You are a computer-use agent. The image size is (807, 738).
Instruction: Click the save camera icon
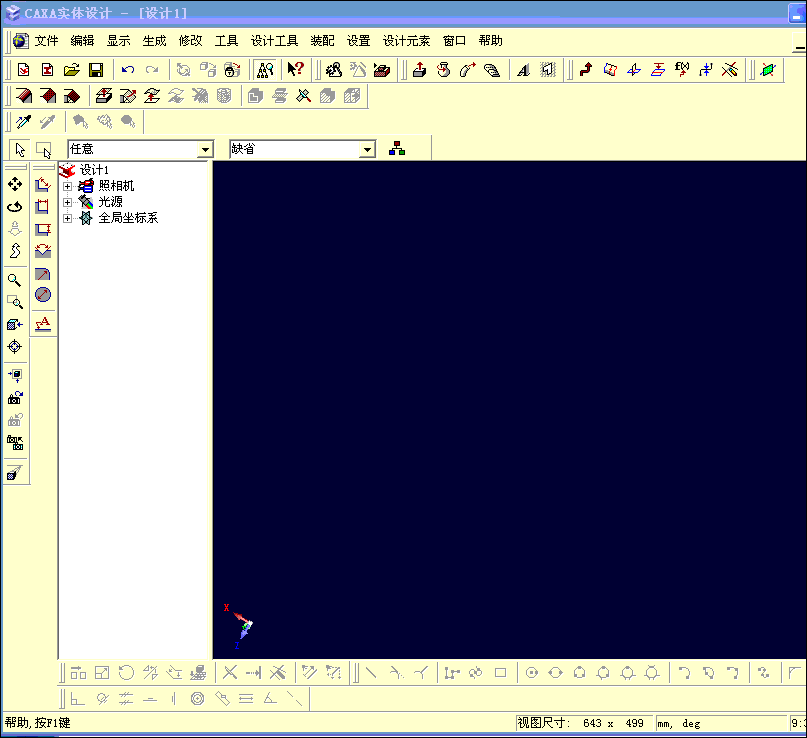point(15,398)
